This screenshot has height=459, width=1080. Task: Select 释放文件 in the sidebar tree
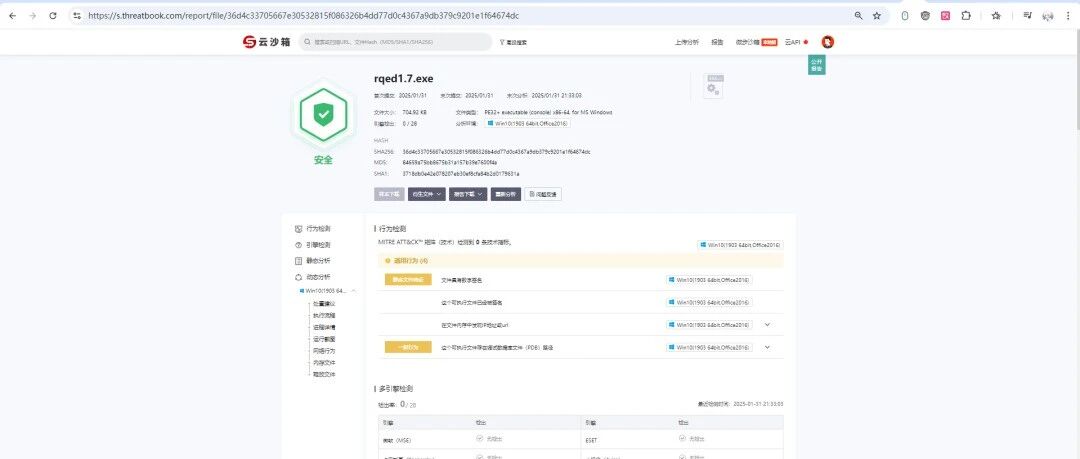pos(324,374)
